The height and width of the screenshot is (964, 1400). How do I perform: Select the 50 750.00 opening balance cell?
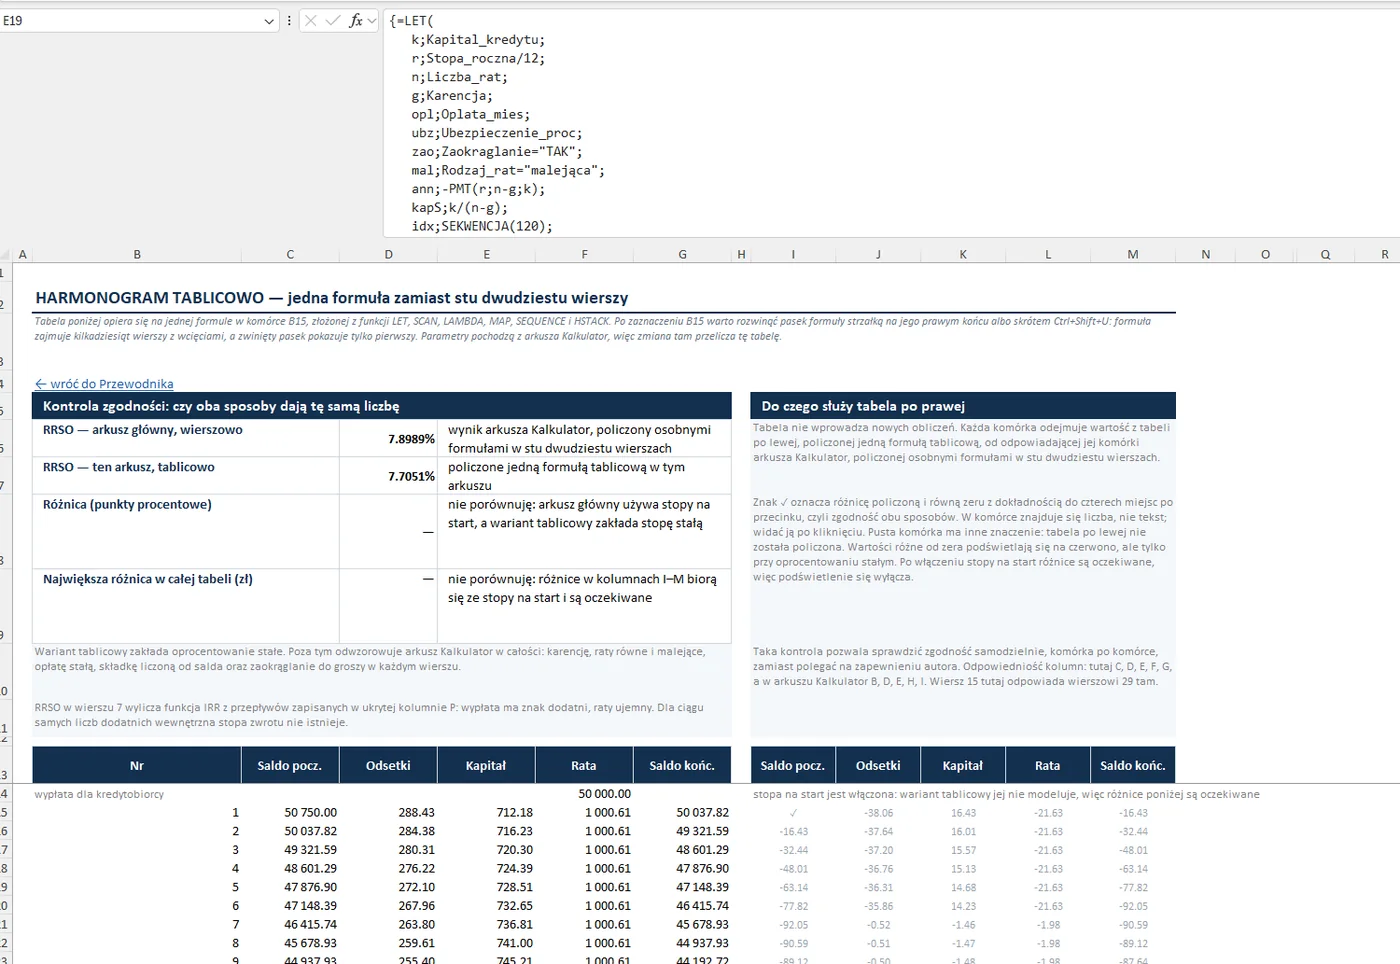pyautogui.click(x=290, y=813)
